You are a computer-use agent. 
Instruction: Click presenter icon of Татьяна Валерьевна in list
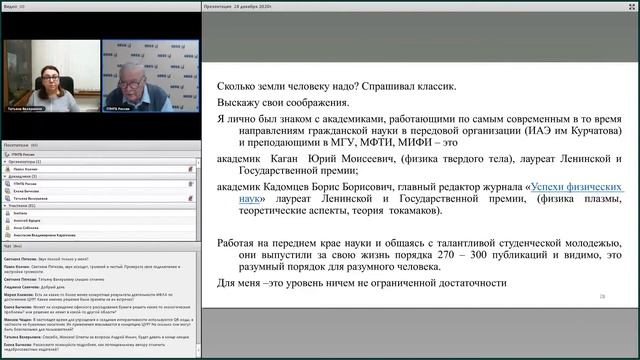click(7, 198)
